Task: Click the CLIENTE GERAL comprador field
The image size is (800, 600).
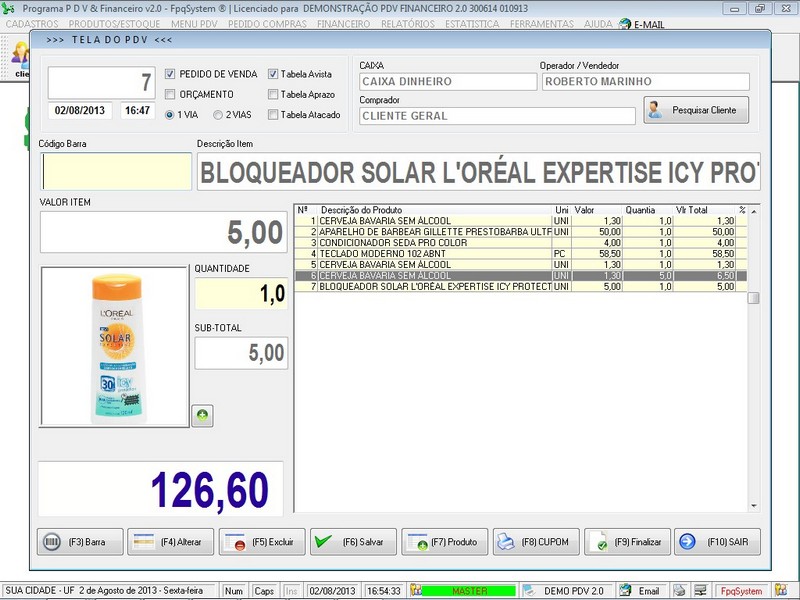Action: coord(497,116)
